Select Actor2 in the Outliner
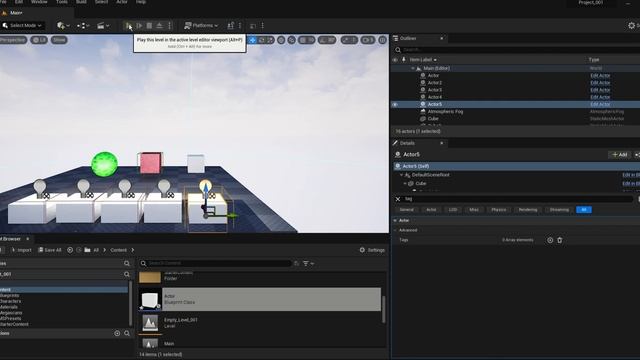The height and width of the screenshot is (360, 640). click(435, 83)
